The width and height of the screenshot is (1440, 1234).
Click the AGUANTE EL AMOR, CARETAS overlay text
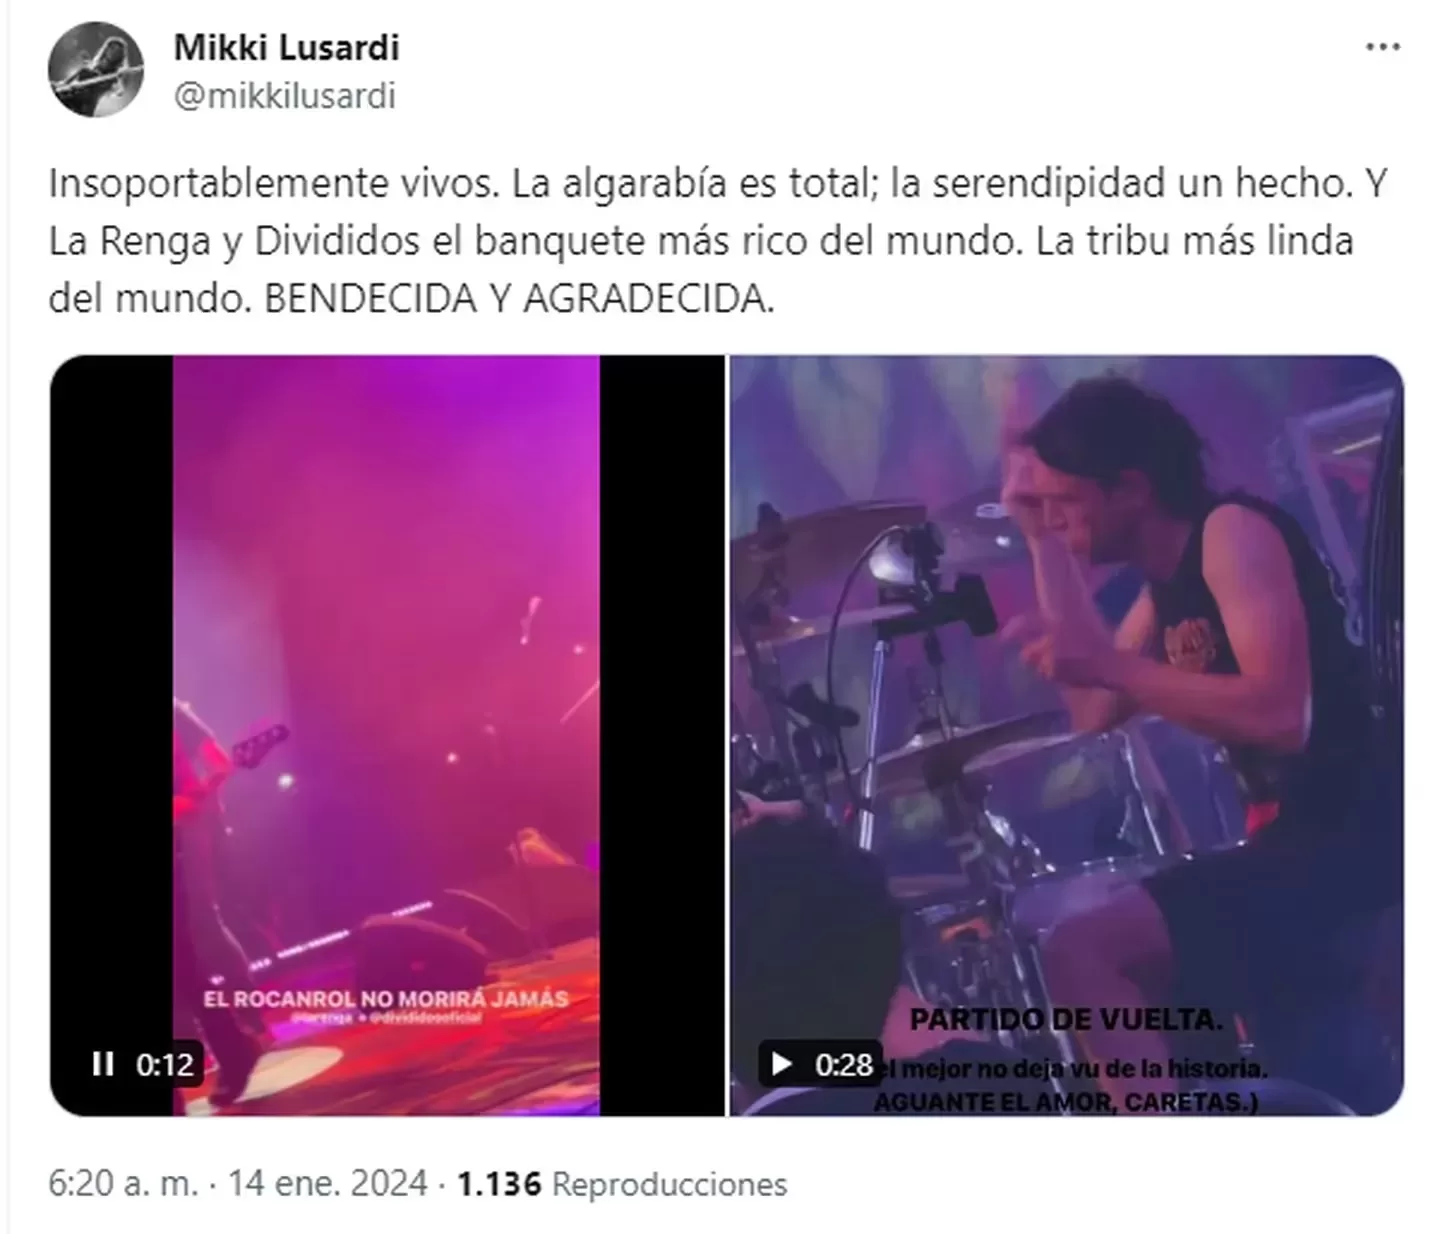click(x=1065, y=1102)
